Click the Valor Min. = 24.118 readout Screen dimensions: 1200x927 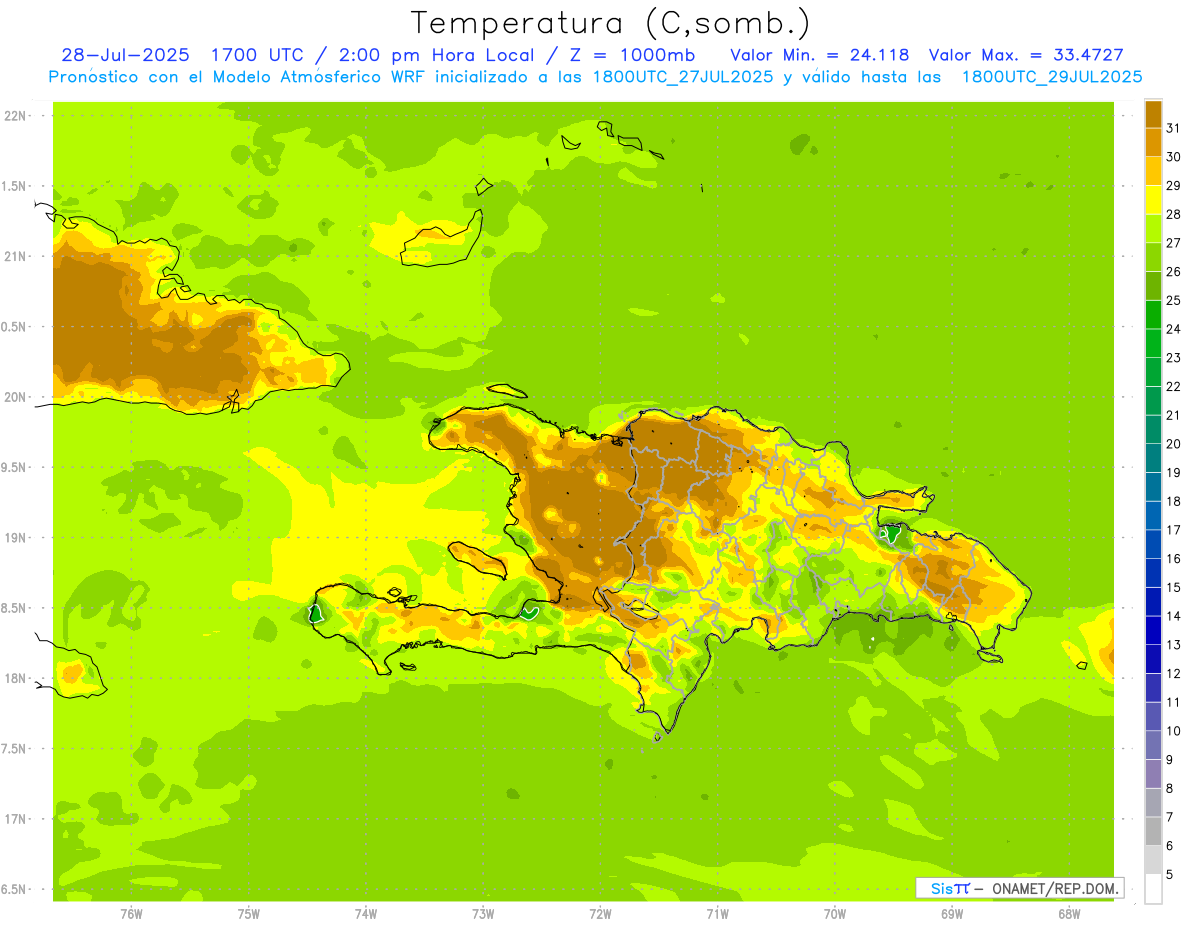[x=820, y=54]
